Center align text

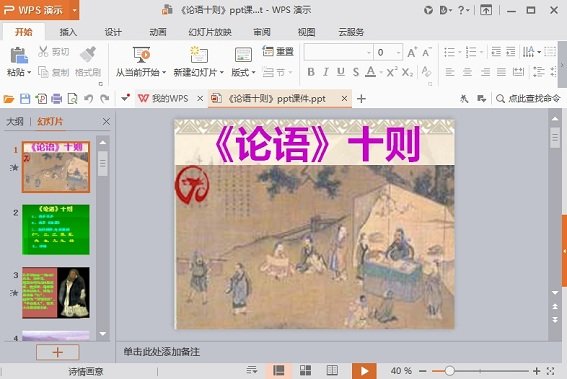pyautogui.click(x=467, y=72)
